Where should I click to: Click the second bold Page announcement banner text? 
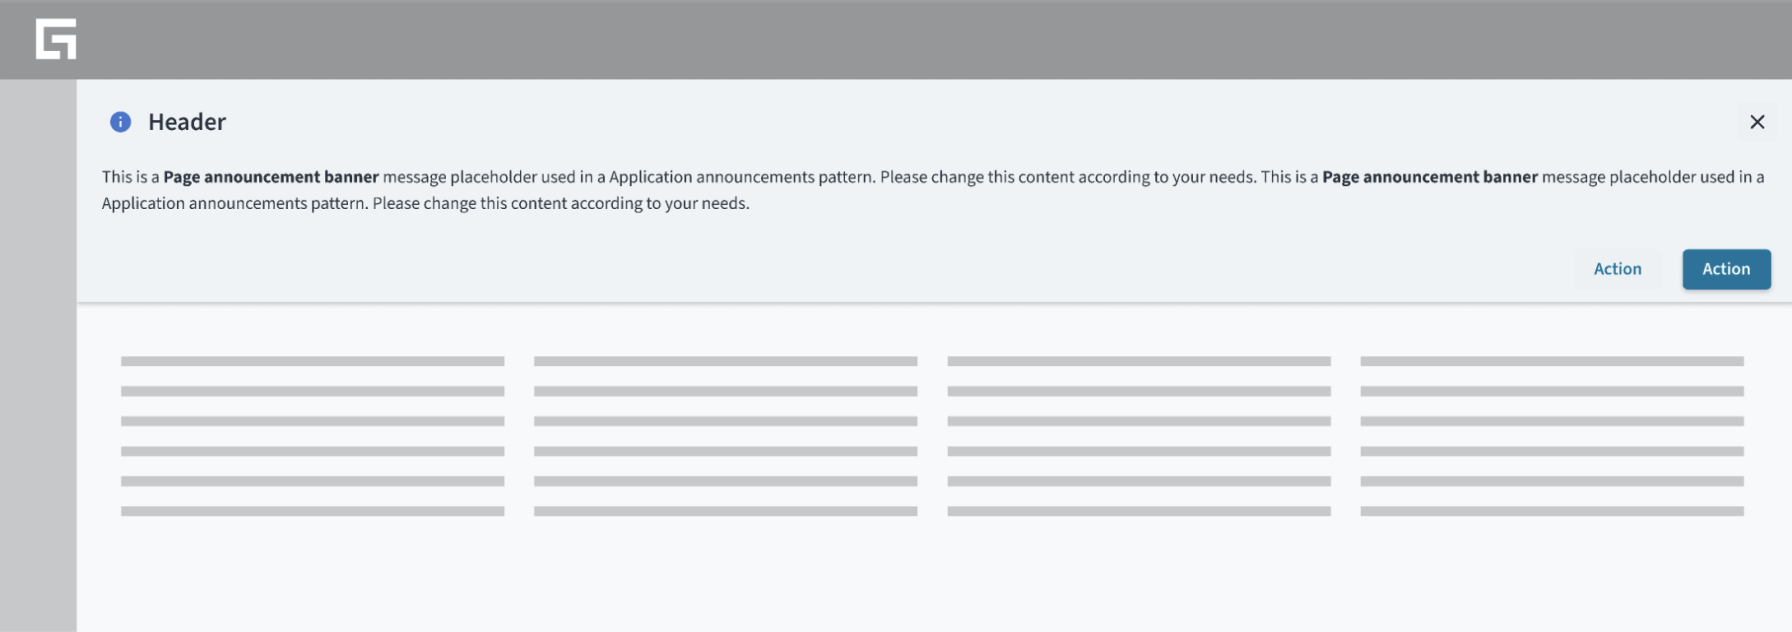pos(1430,177)
